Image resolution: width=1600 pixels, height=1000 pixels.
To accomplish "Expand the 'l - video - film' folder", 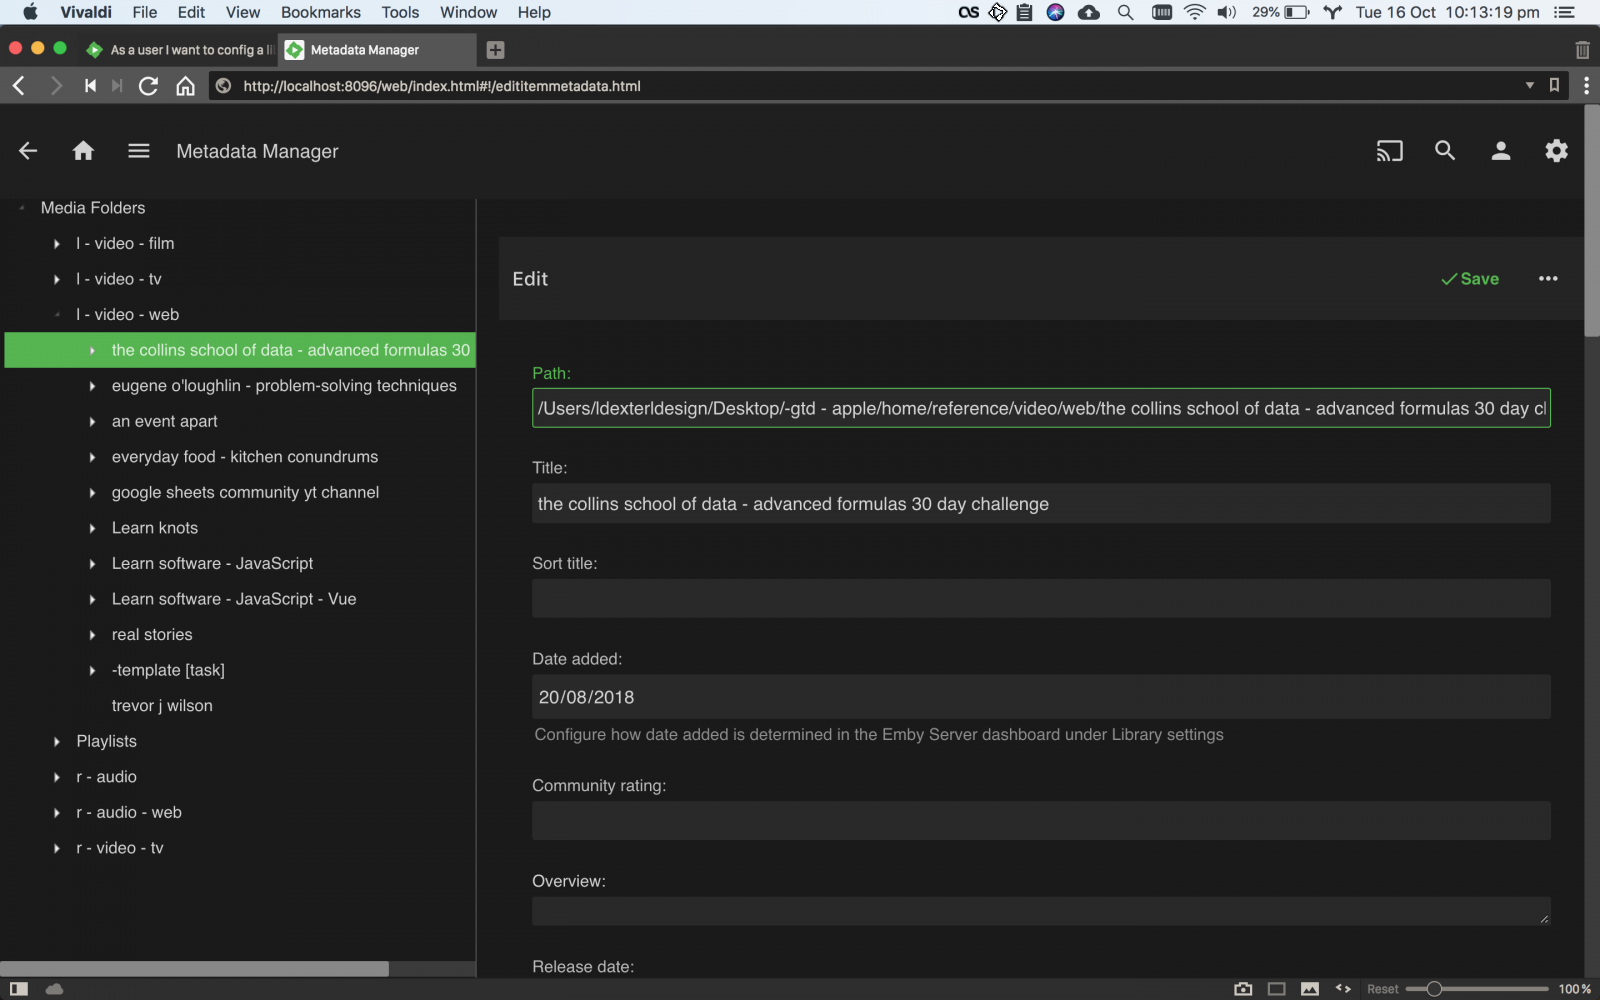I will (57, 244).
